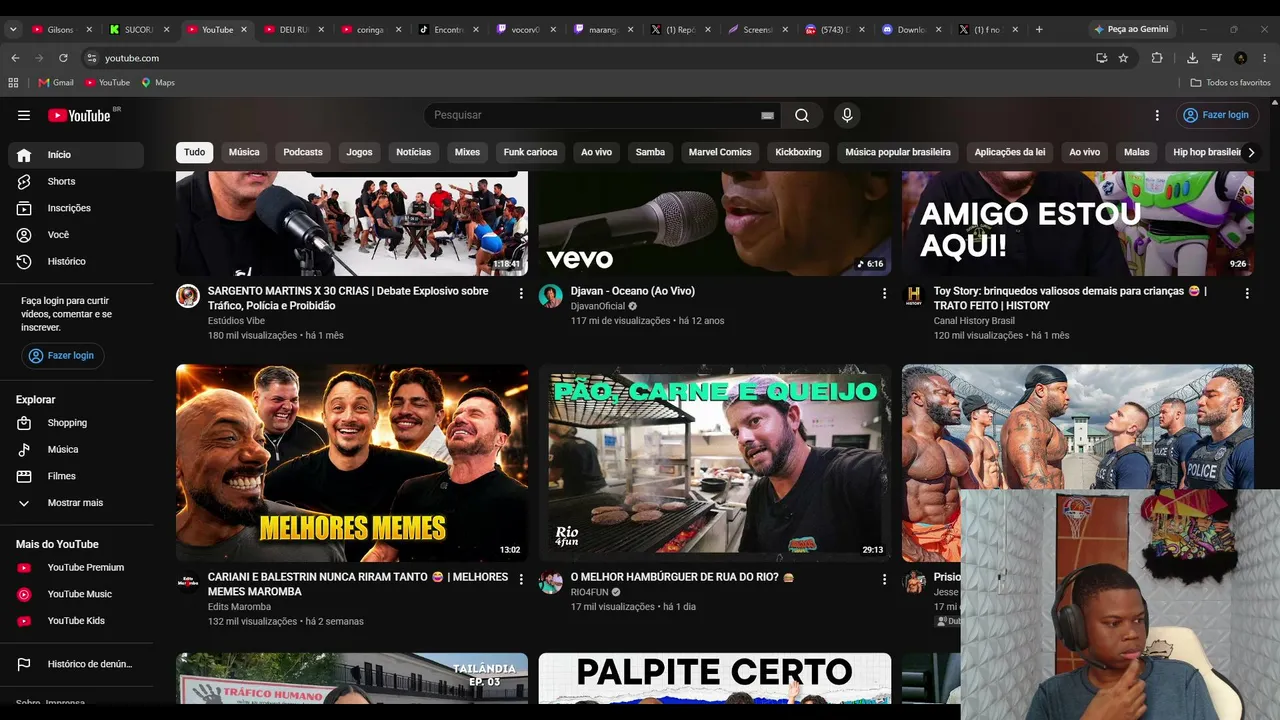Select the Samba filter chip

[x=650, y=152]
